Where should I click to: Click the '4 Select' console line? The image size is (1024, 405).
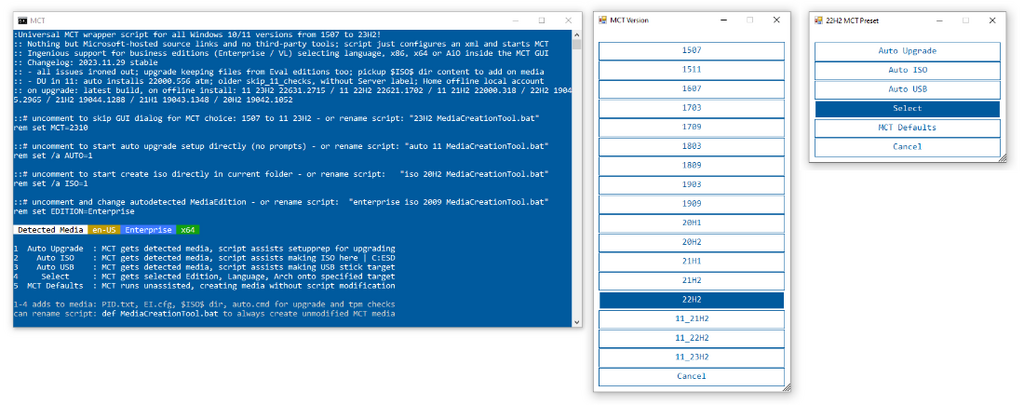[204, 276]
